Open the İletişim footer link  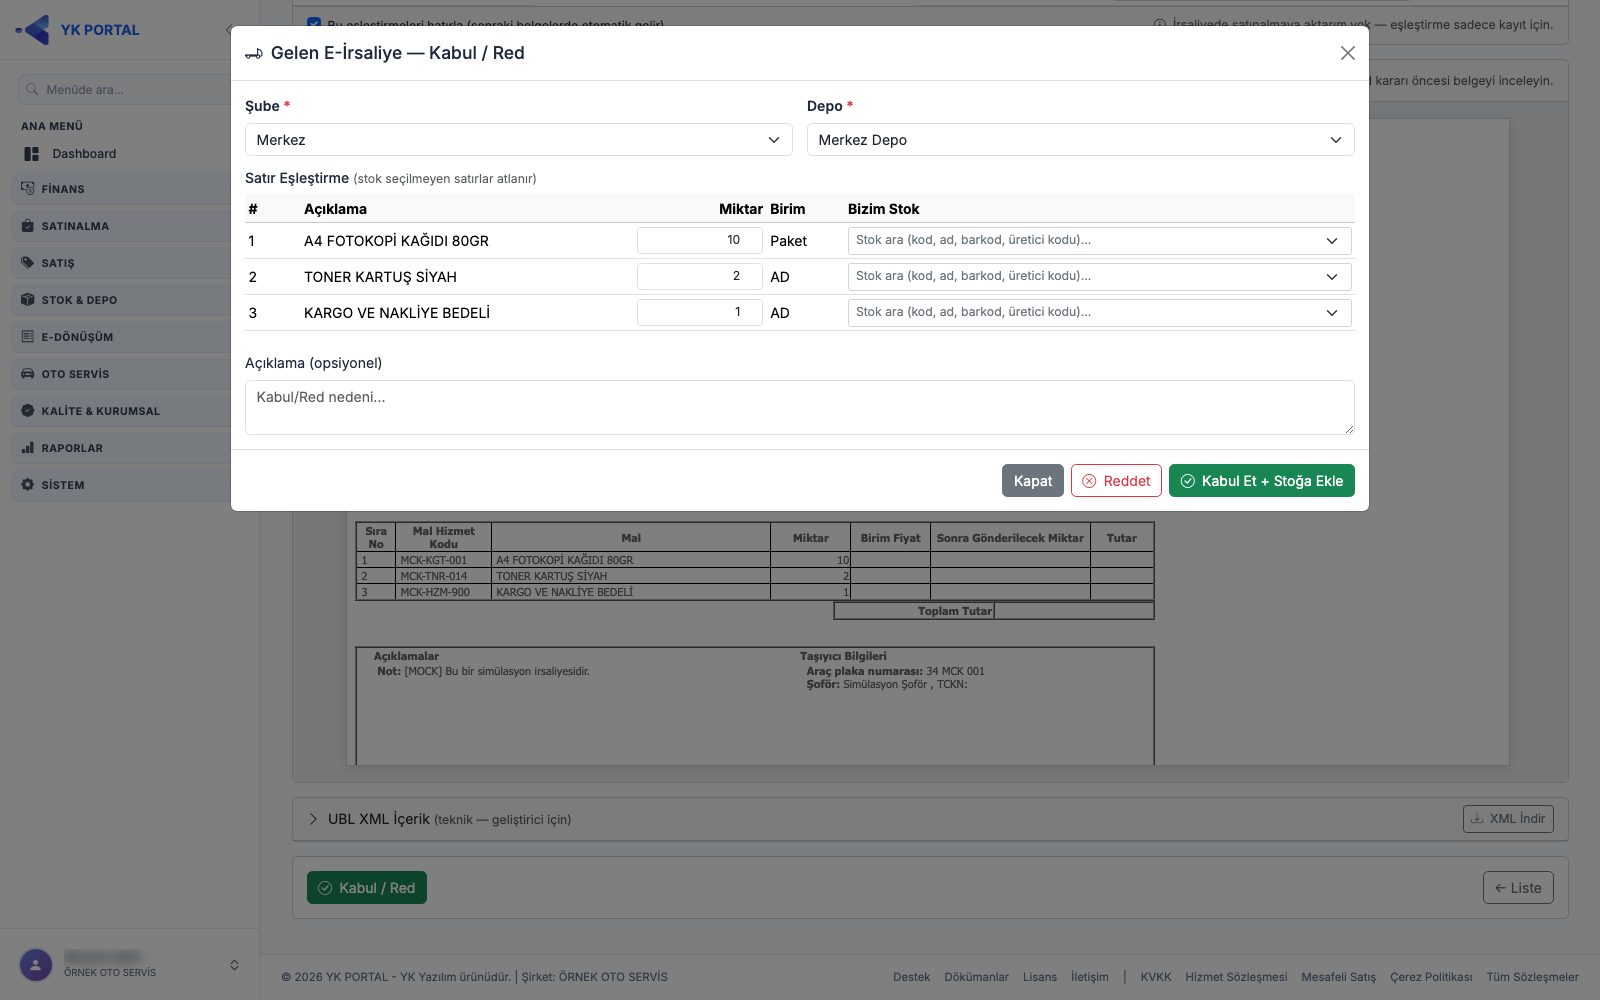tap(1090, 977)
